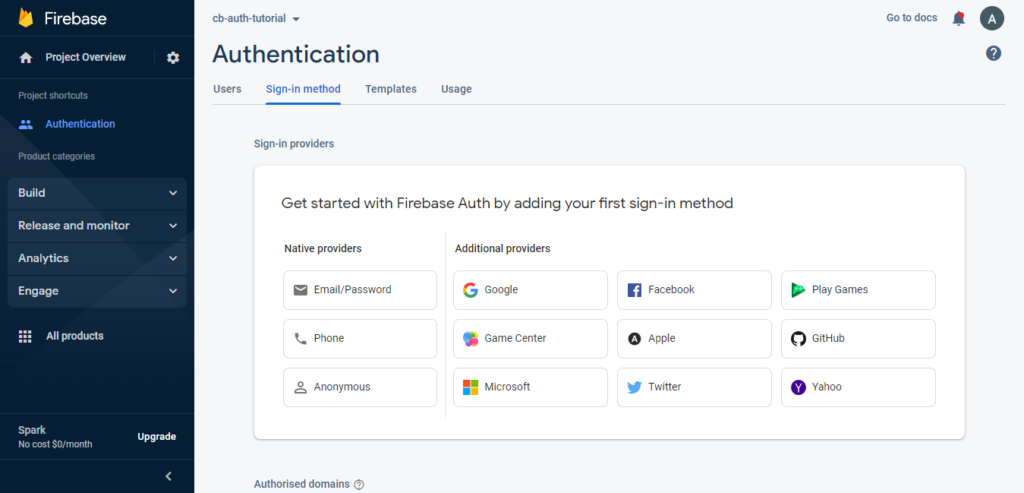Image resolution: width=1024 pixels, height=493 pixels.
Task: Click the Anonymous person icon
Action: [300, 387]
